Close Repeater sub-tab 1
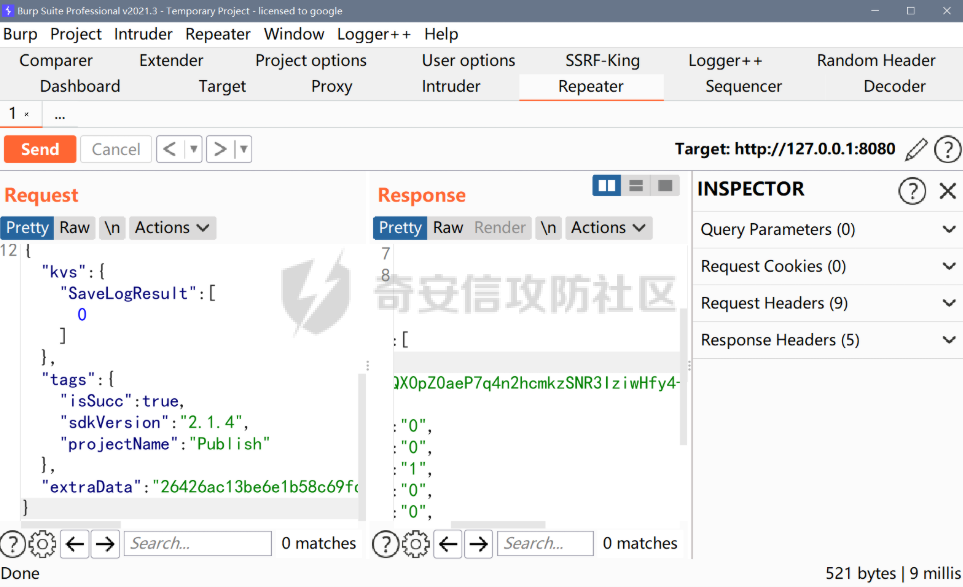 pos(26,114)
